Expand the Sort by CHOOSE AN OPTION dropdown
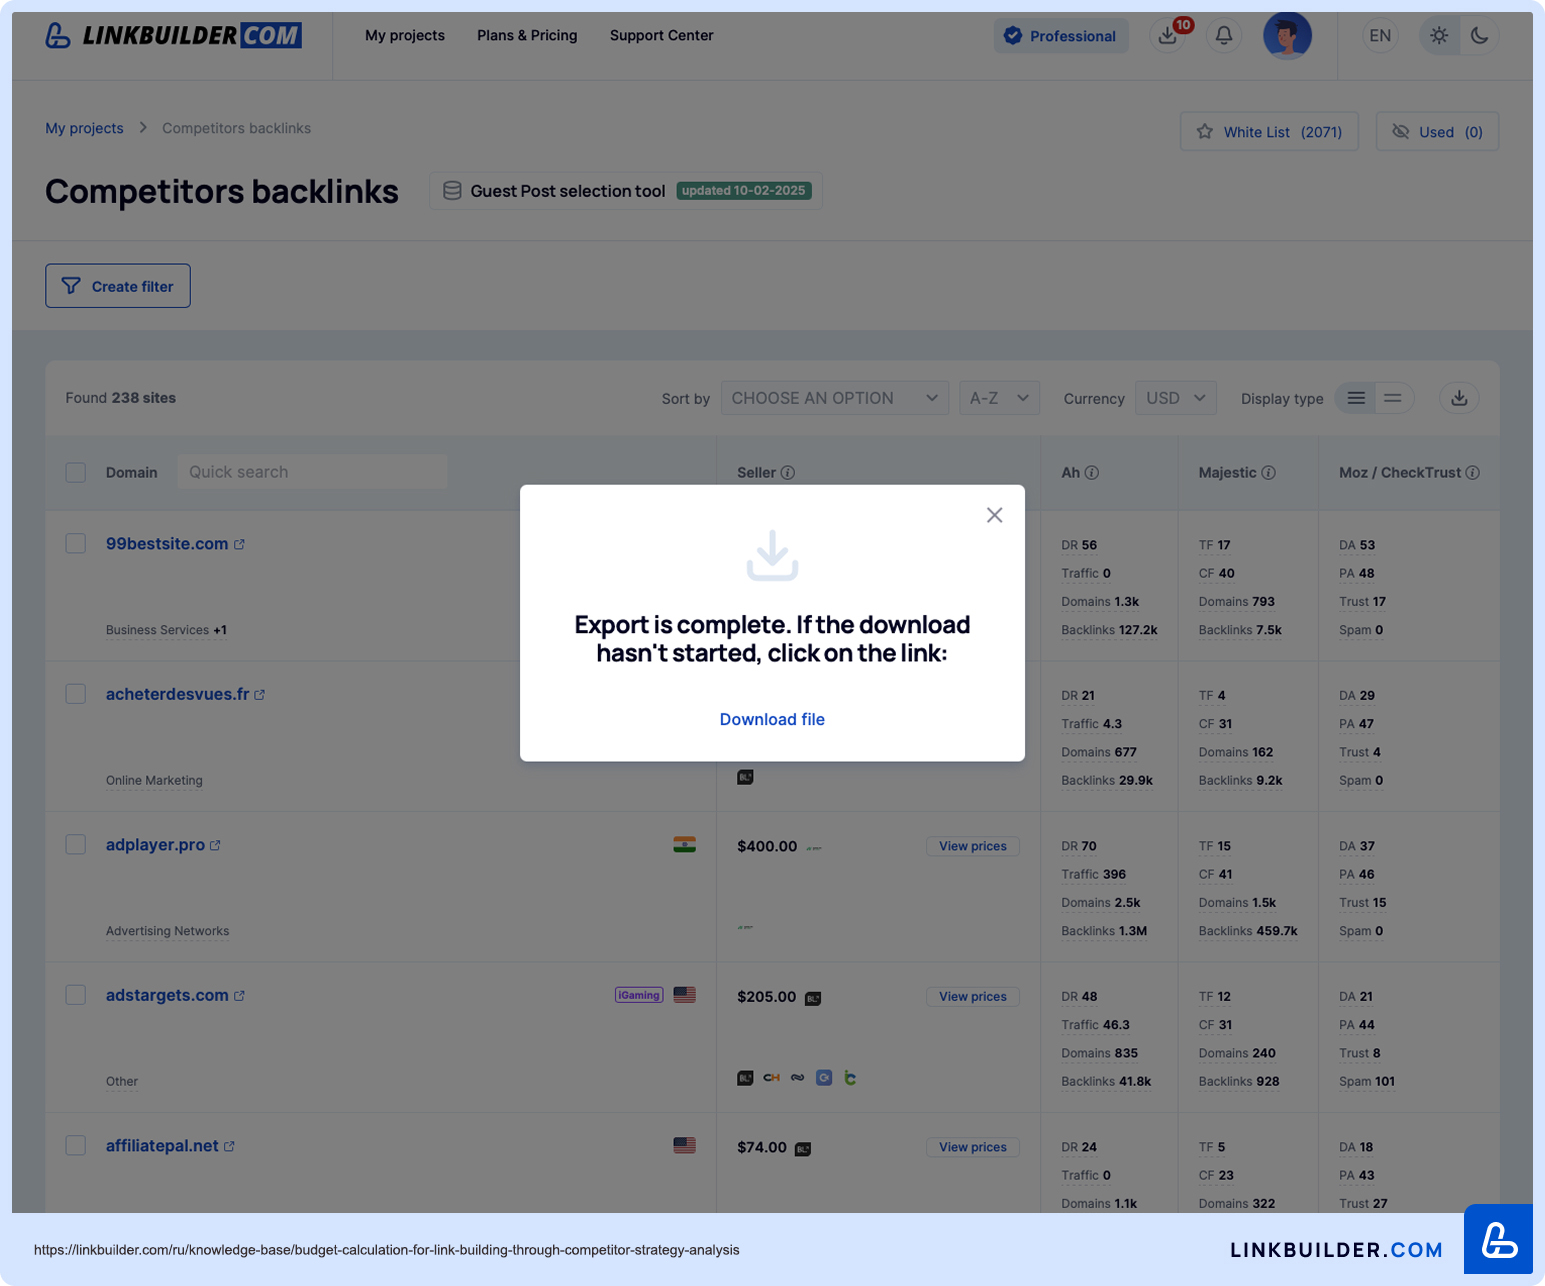Screen dimensions: 1545x1286 pyautogui.click(x=834, y=398)
